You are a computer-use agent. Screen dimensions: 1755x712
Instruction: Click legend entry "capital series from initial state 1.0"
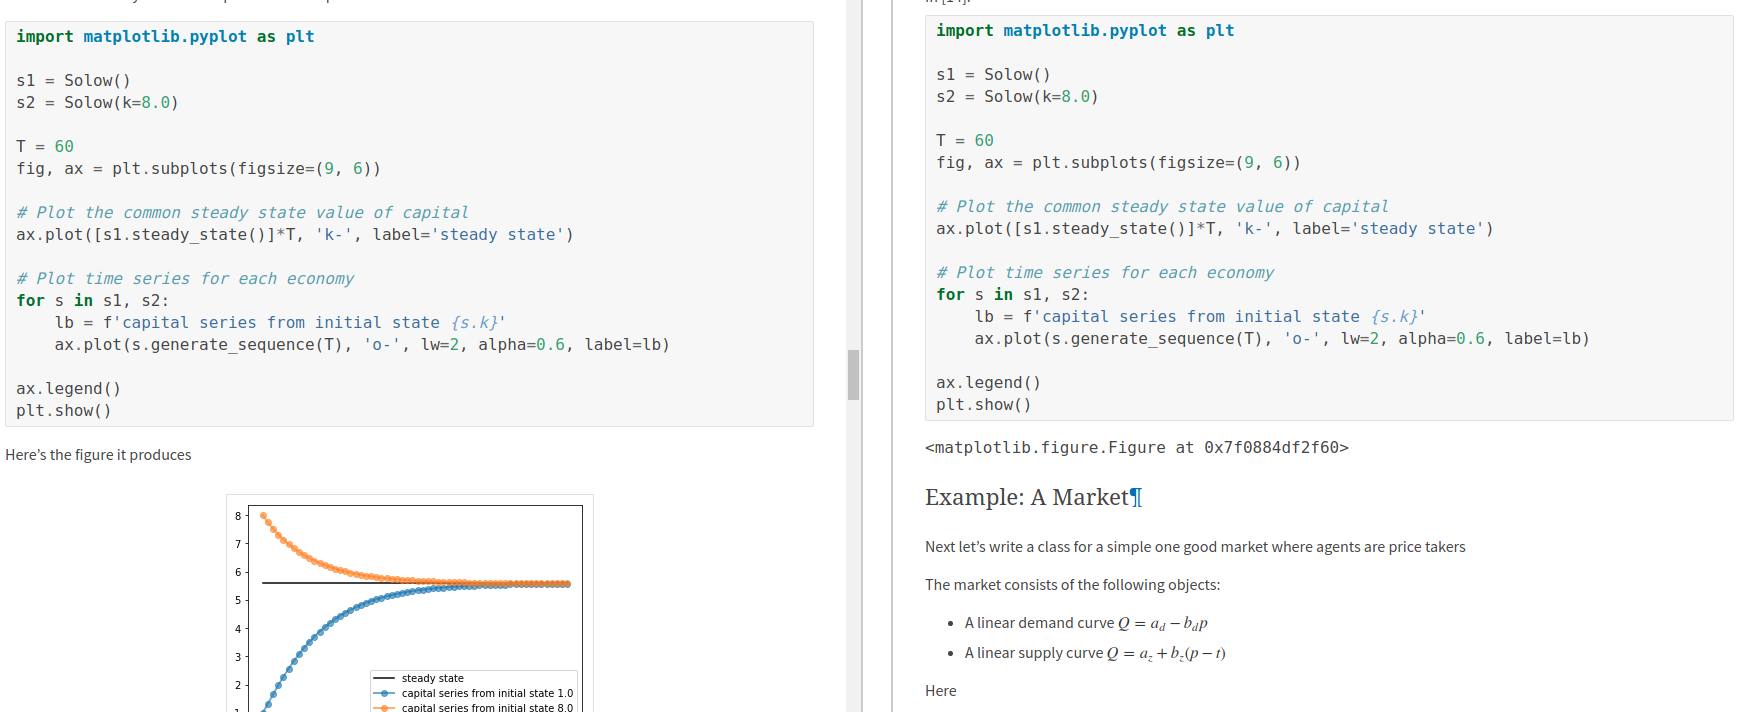474,693
